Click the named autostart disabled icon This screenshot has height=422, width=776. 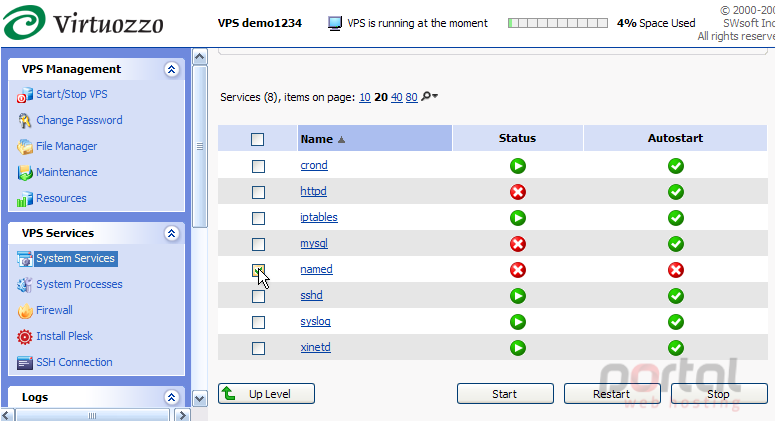coord(676,270)
